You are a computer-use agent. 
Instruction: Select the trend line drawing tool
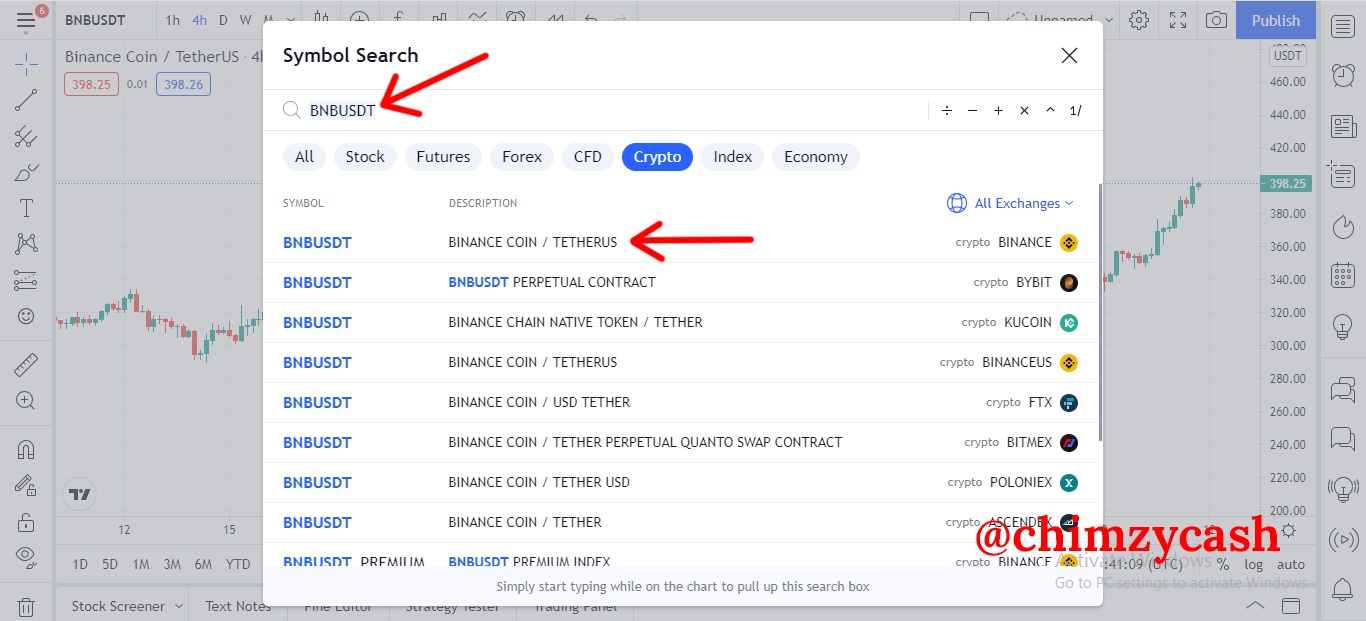(x=26, y=100)
